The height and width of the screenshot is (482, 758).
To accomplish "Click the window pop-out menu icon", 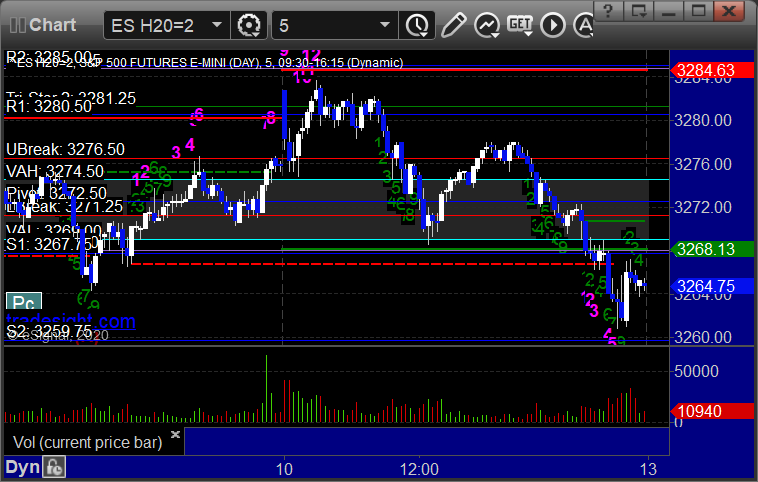I will 638,10.
